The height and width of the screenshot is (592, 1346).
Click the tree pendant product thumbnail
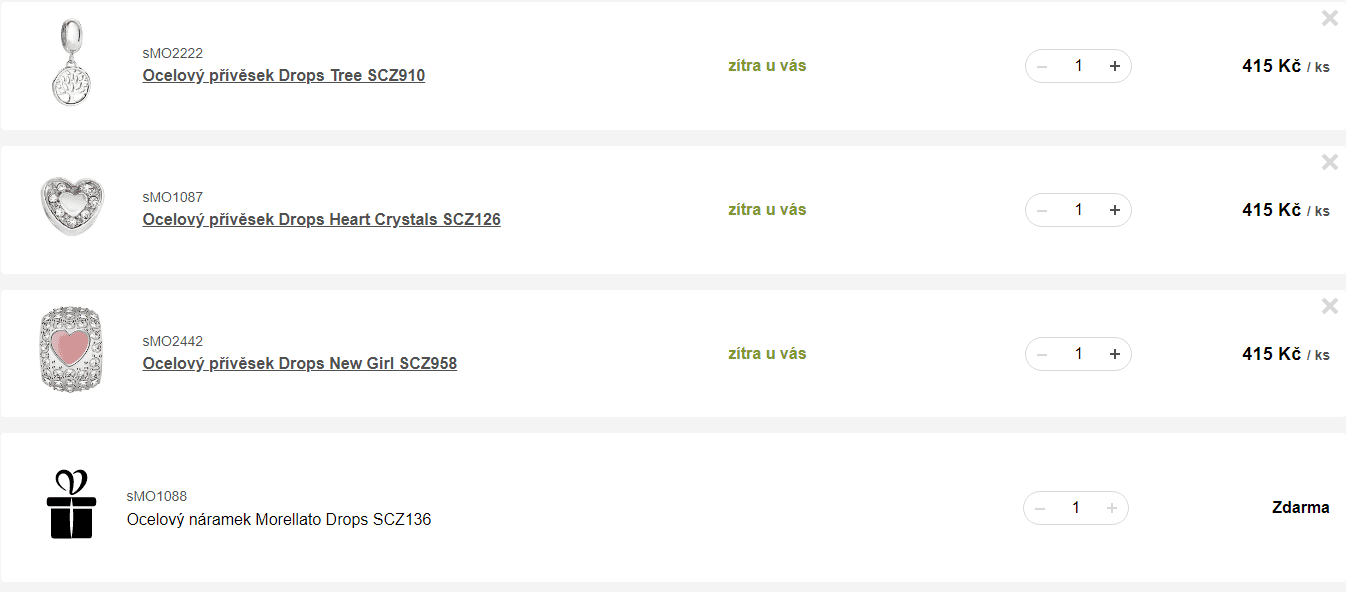point(71,65)
